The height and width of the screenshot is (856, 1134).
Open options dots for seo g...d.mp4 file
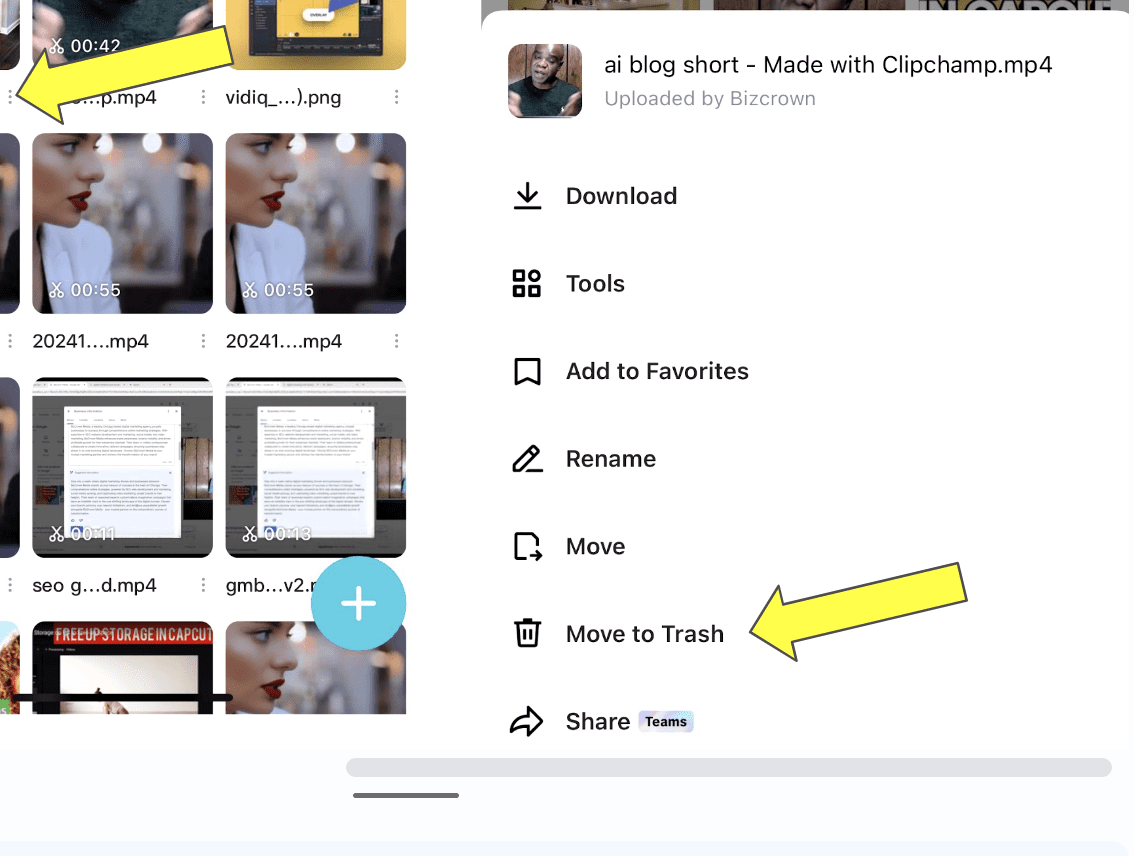[x=203, y=584]
